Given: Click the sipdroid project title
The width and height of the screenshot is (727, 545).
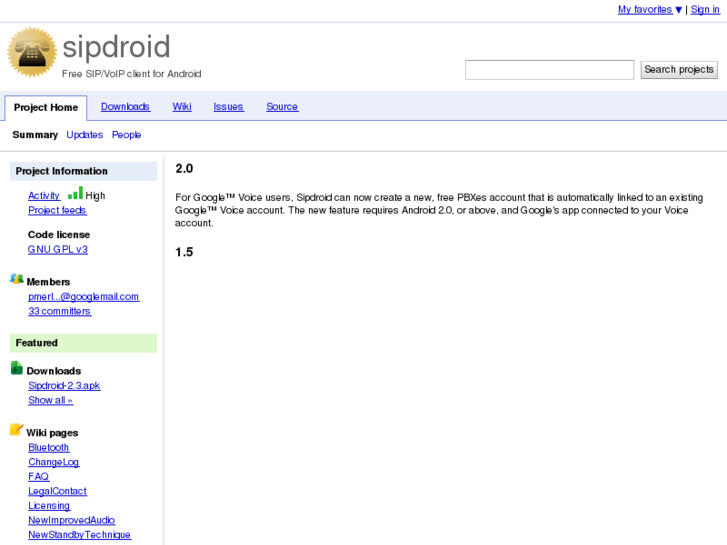Looking at the screenshot, I should click(116, 47).
